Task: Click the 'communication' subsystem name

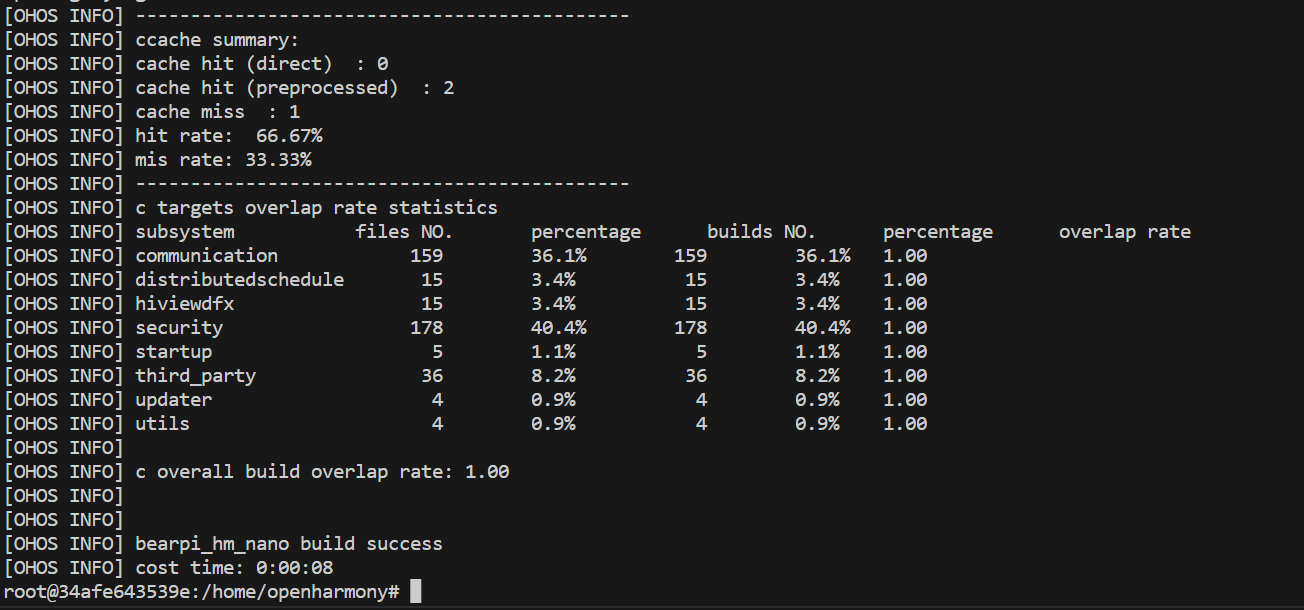Action: [x=207, y=256]
